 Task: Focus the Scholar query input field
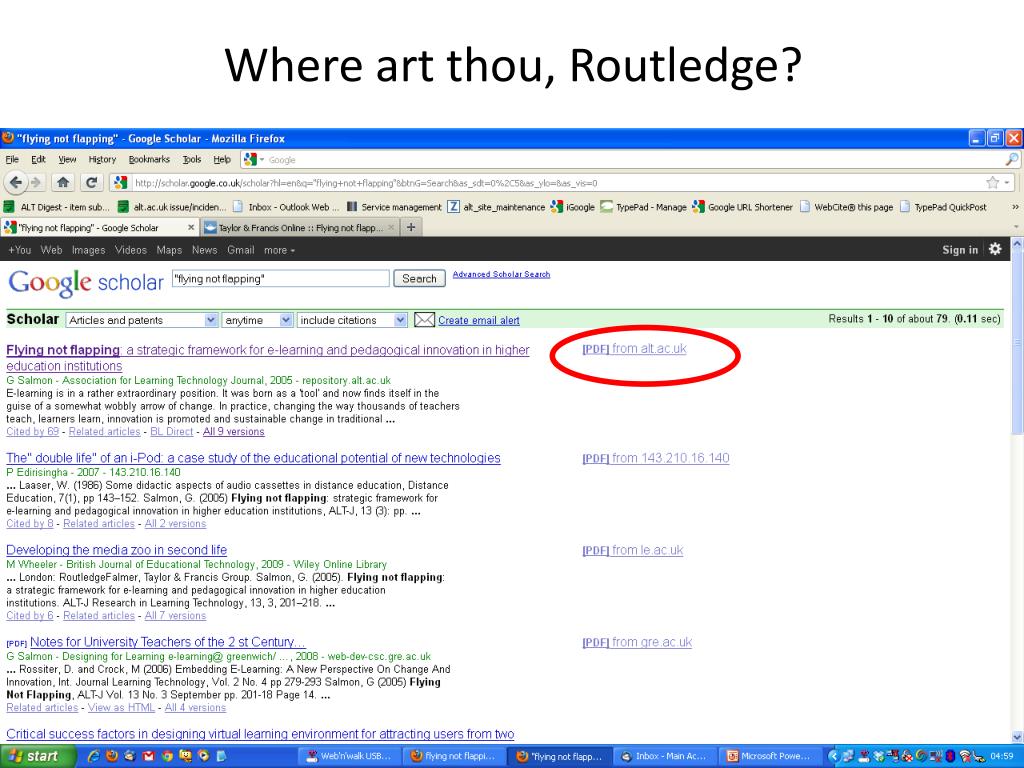pos(281,279)
